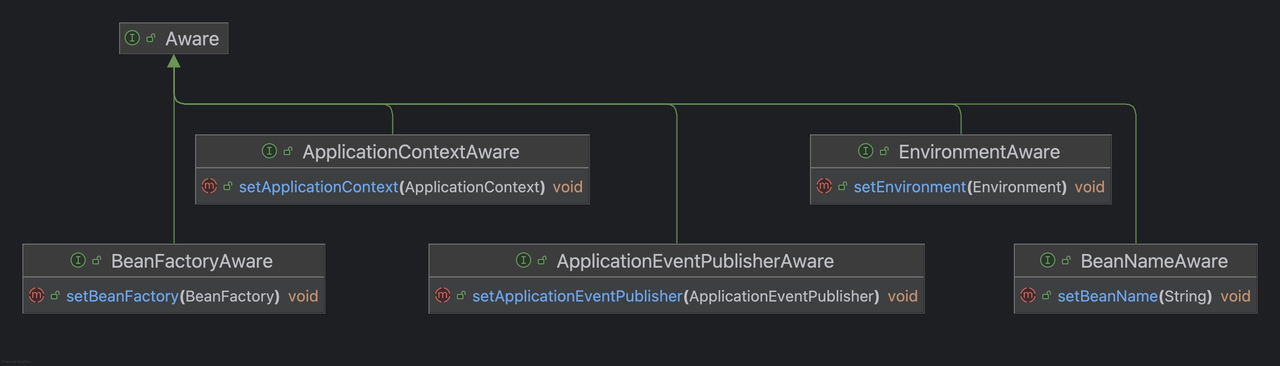The height and width of the screenshot is (366, 1280).
Task: Click the BeanNameAware interface icon
Action: point(1047,260)
